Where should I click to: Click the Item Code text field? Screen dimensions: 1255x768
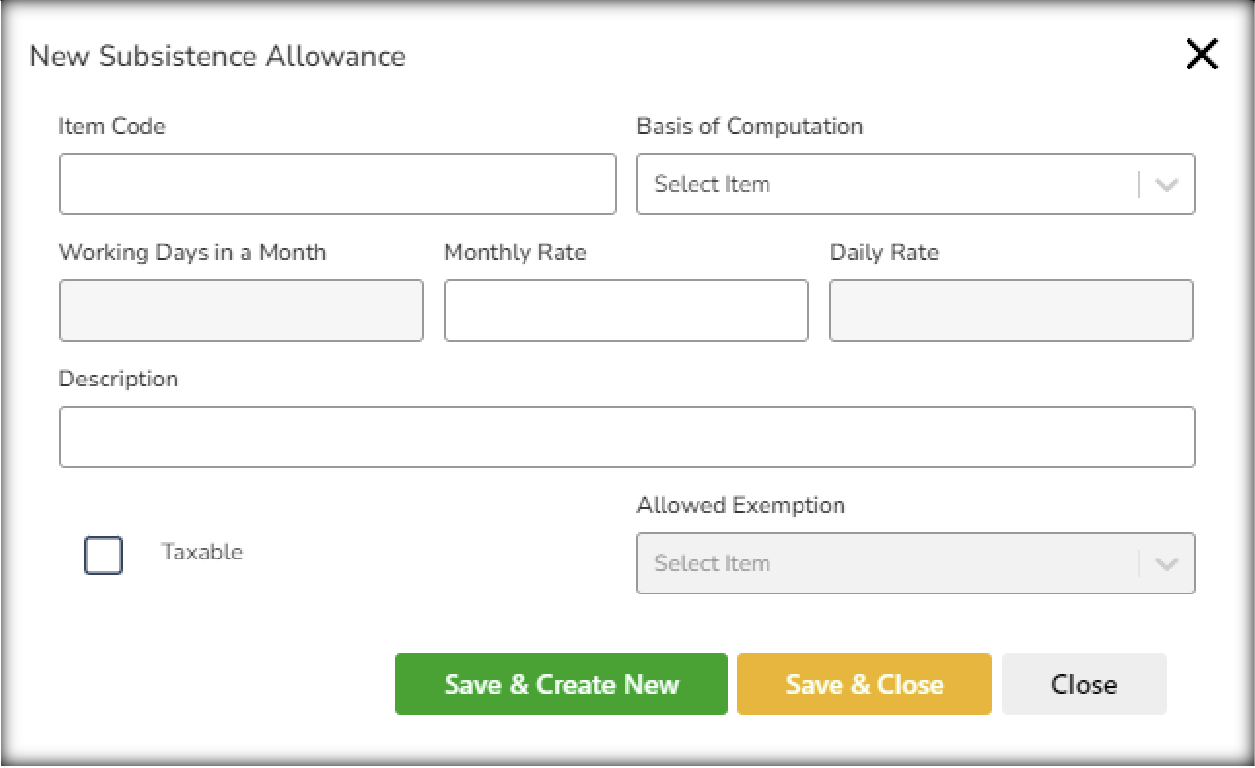click(x=337, y=184)
